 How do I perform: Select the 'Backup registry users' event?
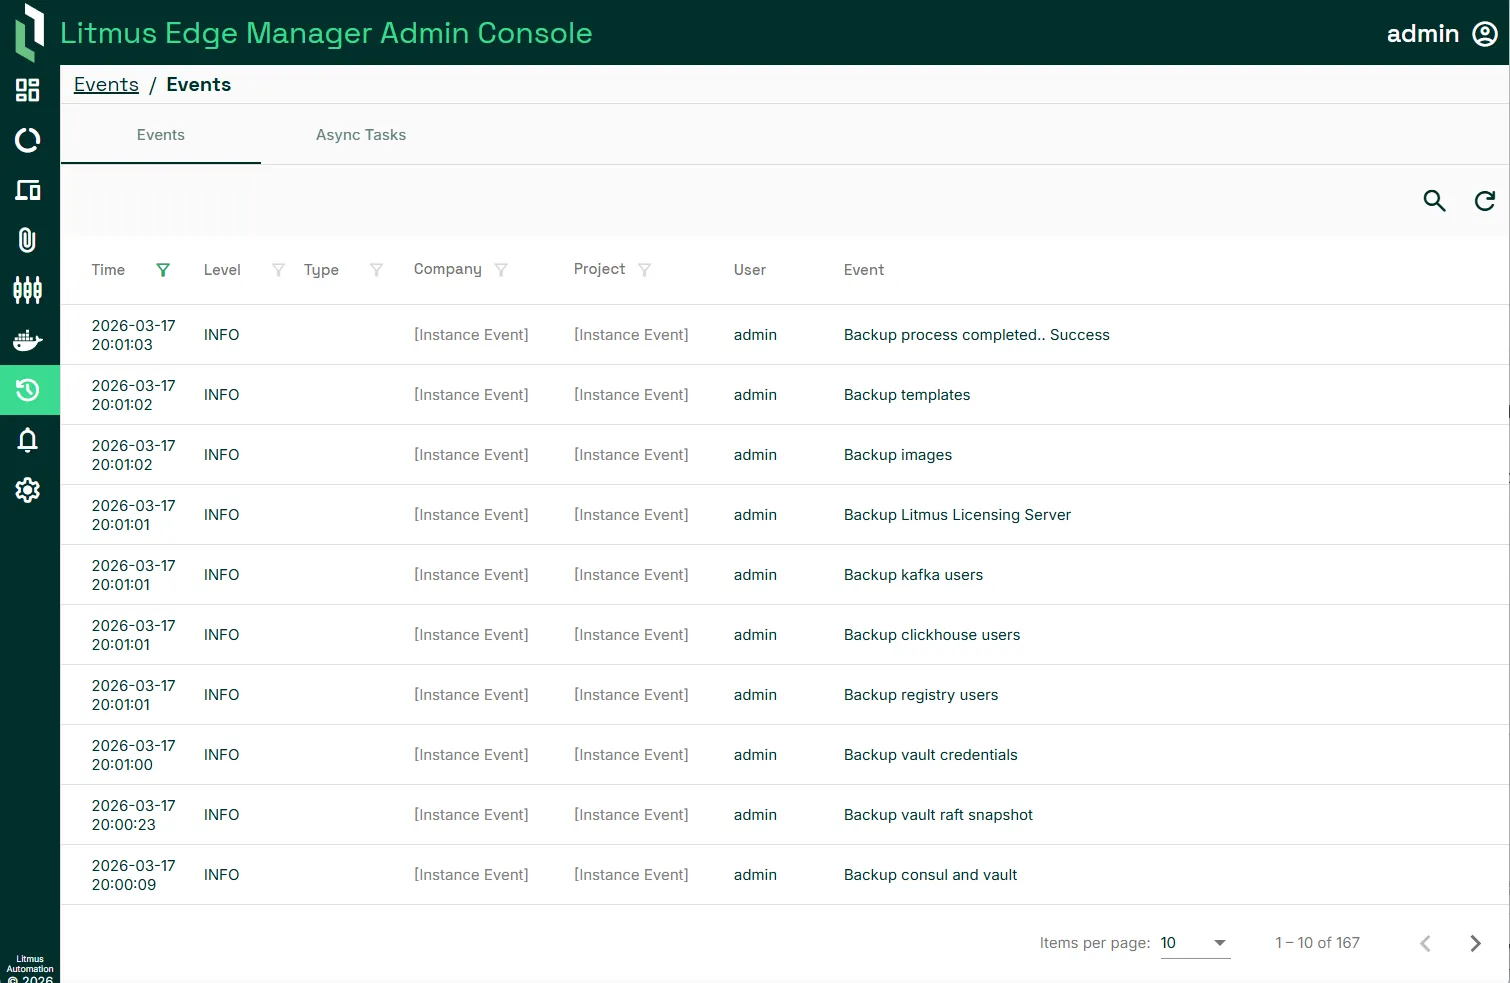[921, 695]
